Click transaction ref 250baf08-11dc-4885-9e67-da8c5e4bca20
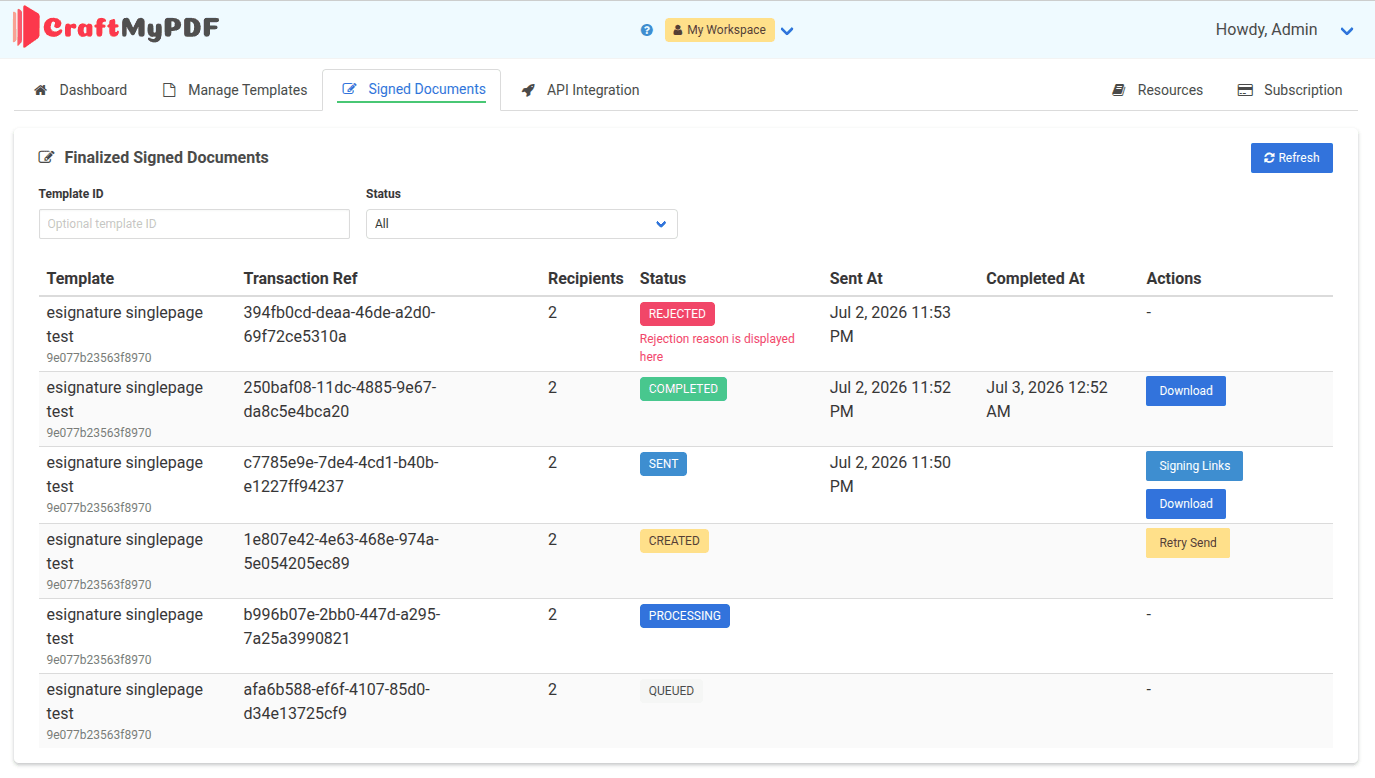 pyautogui.click(x=340, y=399)
